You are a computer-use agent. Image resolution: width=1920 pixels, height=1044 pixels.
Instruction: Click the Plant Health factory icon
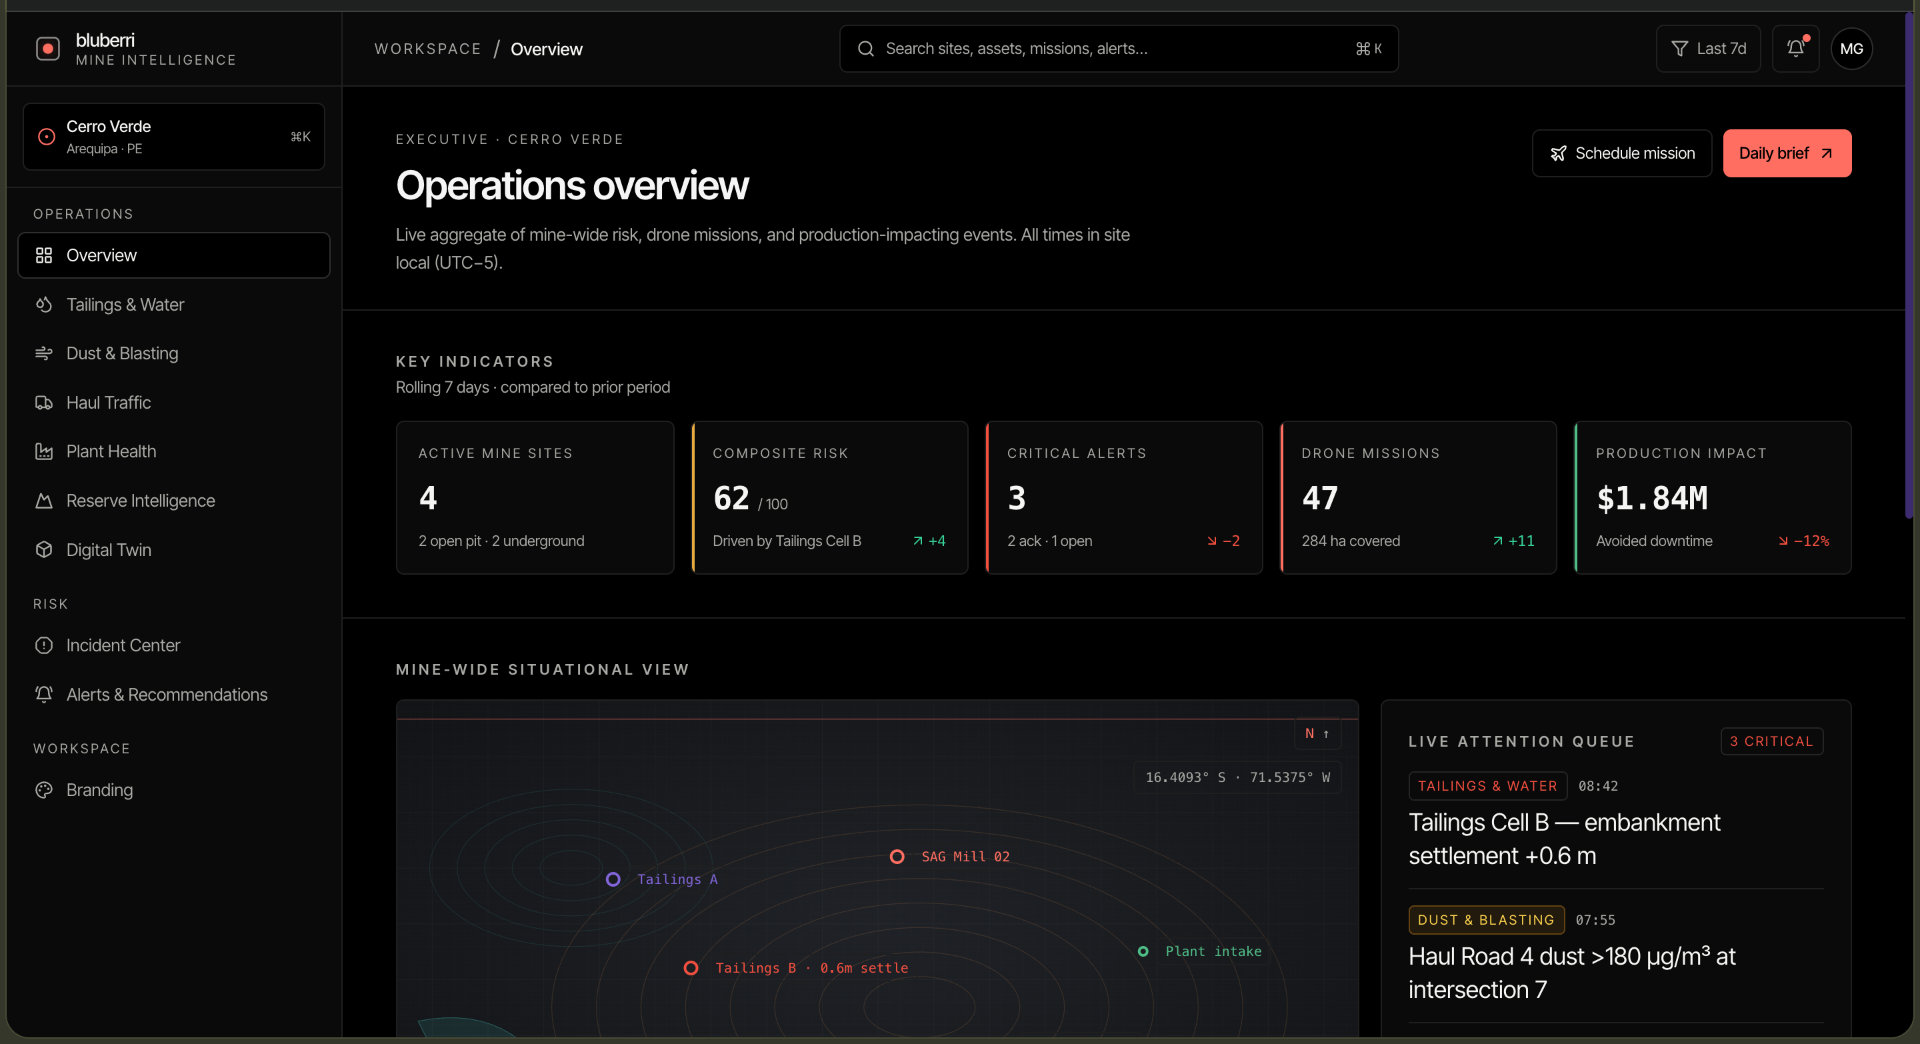(x=44, y=451)
